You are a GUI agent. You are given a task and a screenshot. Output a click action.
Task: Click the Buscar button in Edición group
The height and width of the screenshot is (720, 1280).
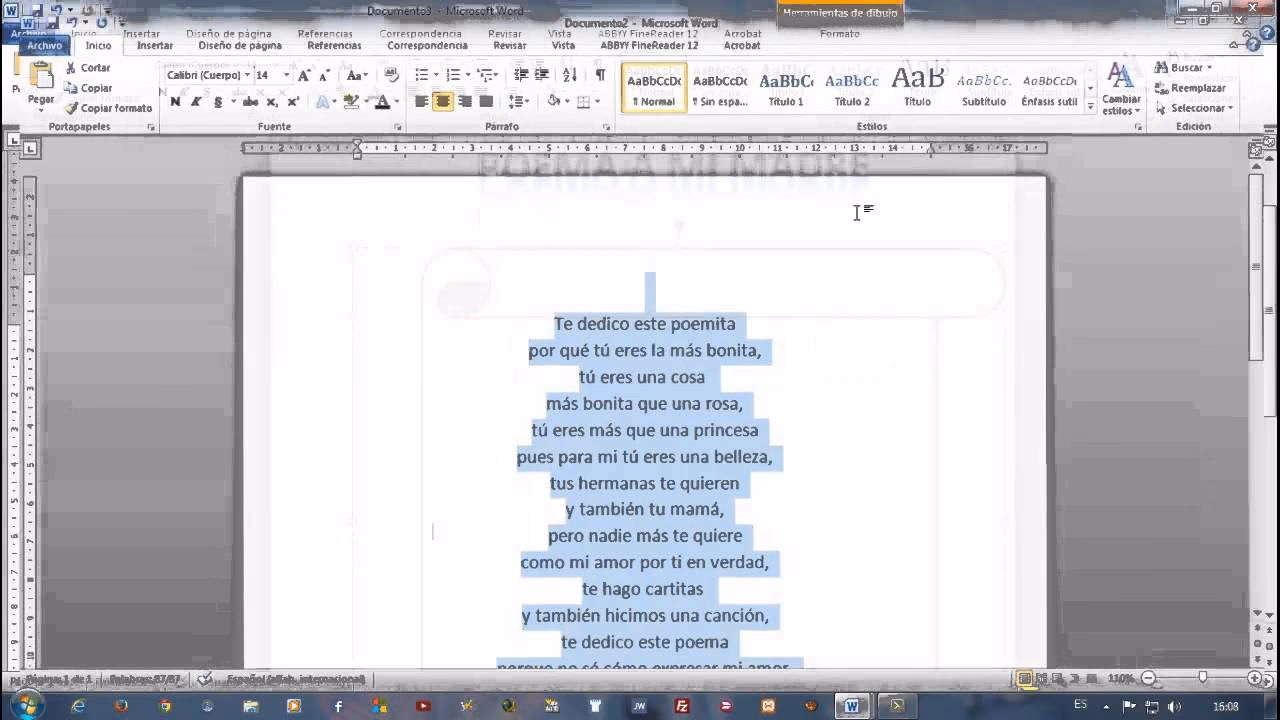1185,68
